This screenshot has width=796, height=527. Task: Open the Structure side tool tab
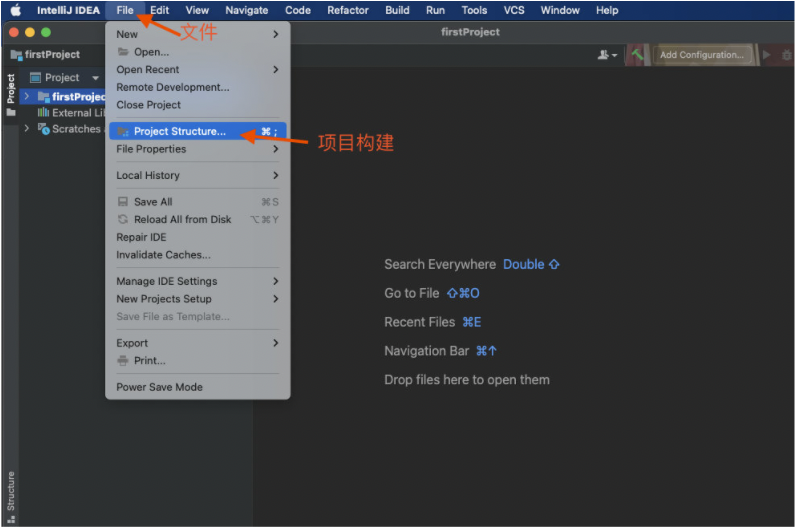point(11,497)
